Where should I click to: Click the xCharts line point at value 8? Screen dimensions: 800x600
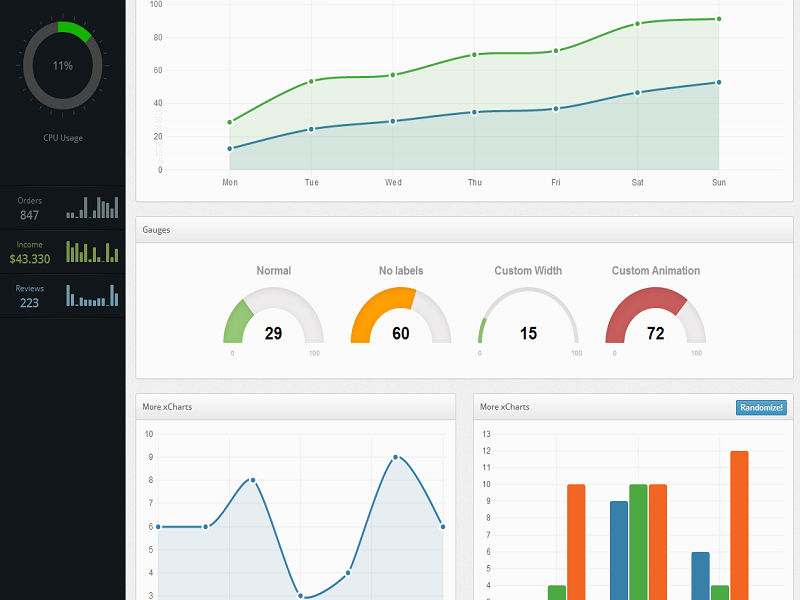coord(252,480)
